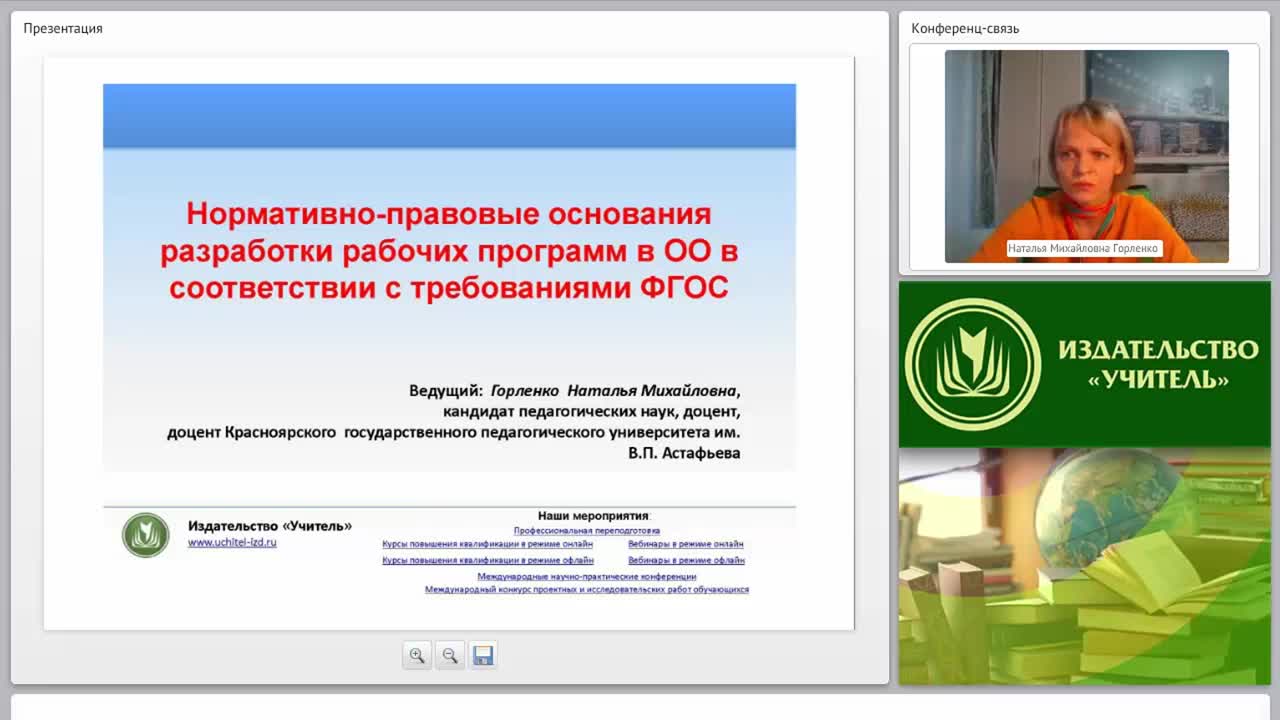The image size is (1280, 720).
Task: Open the Вебинары в режиме онлайн link
Action: click(686, 545)
